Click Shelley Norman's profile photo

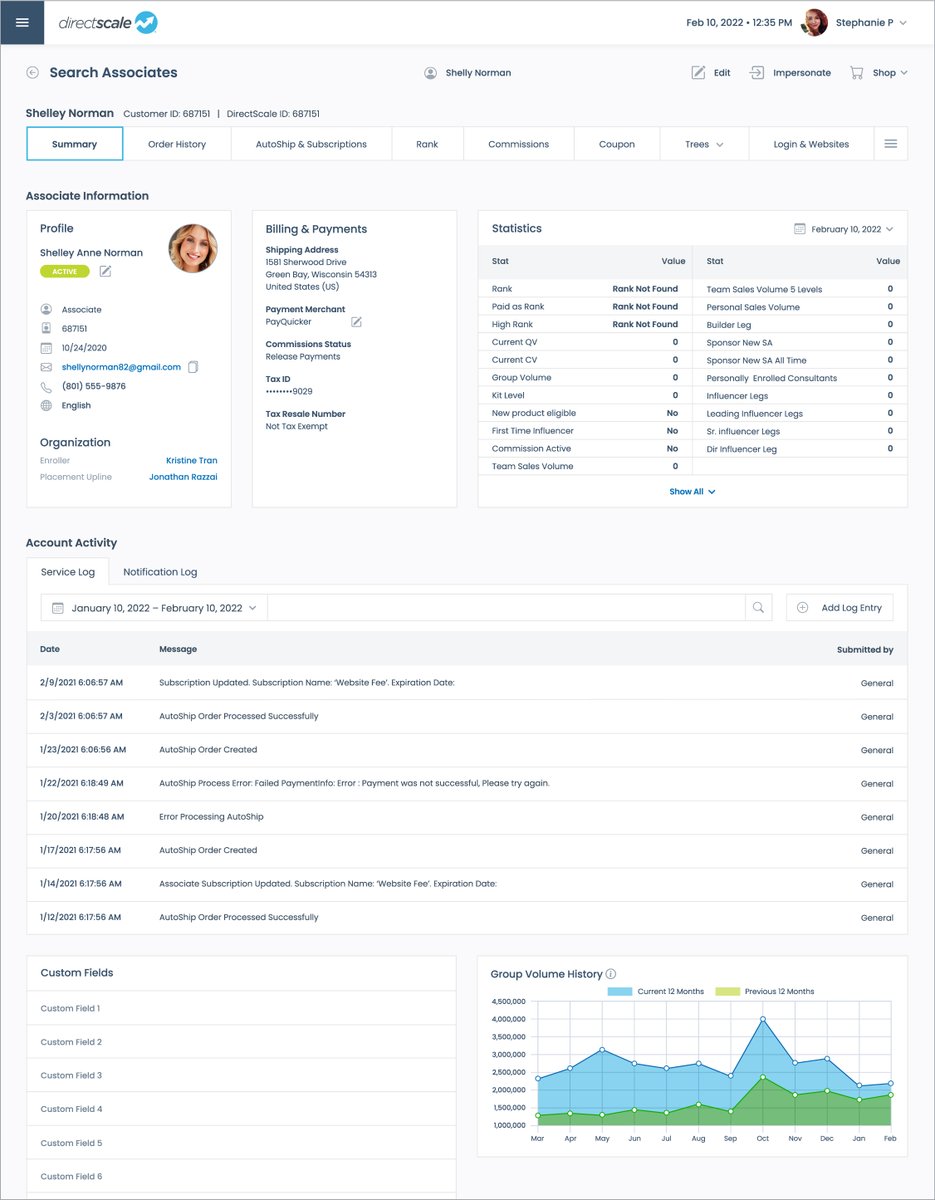tap(193, 248)
